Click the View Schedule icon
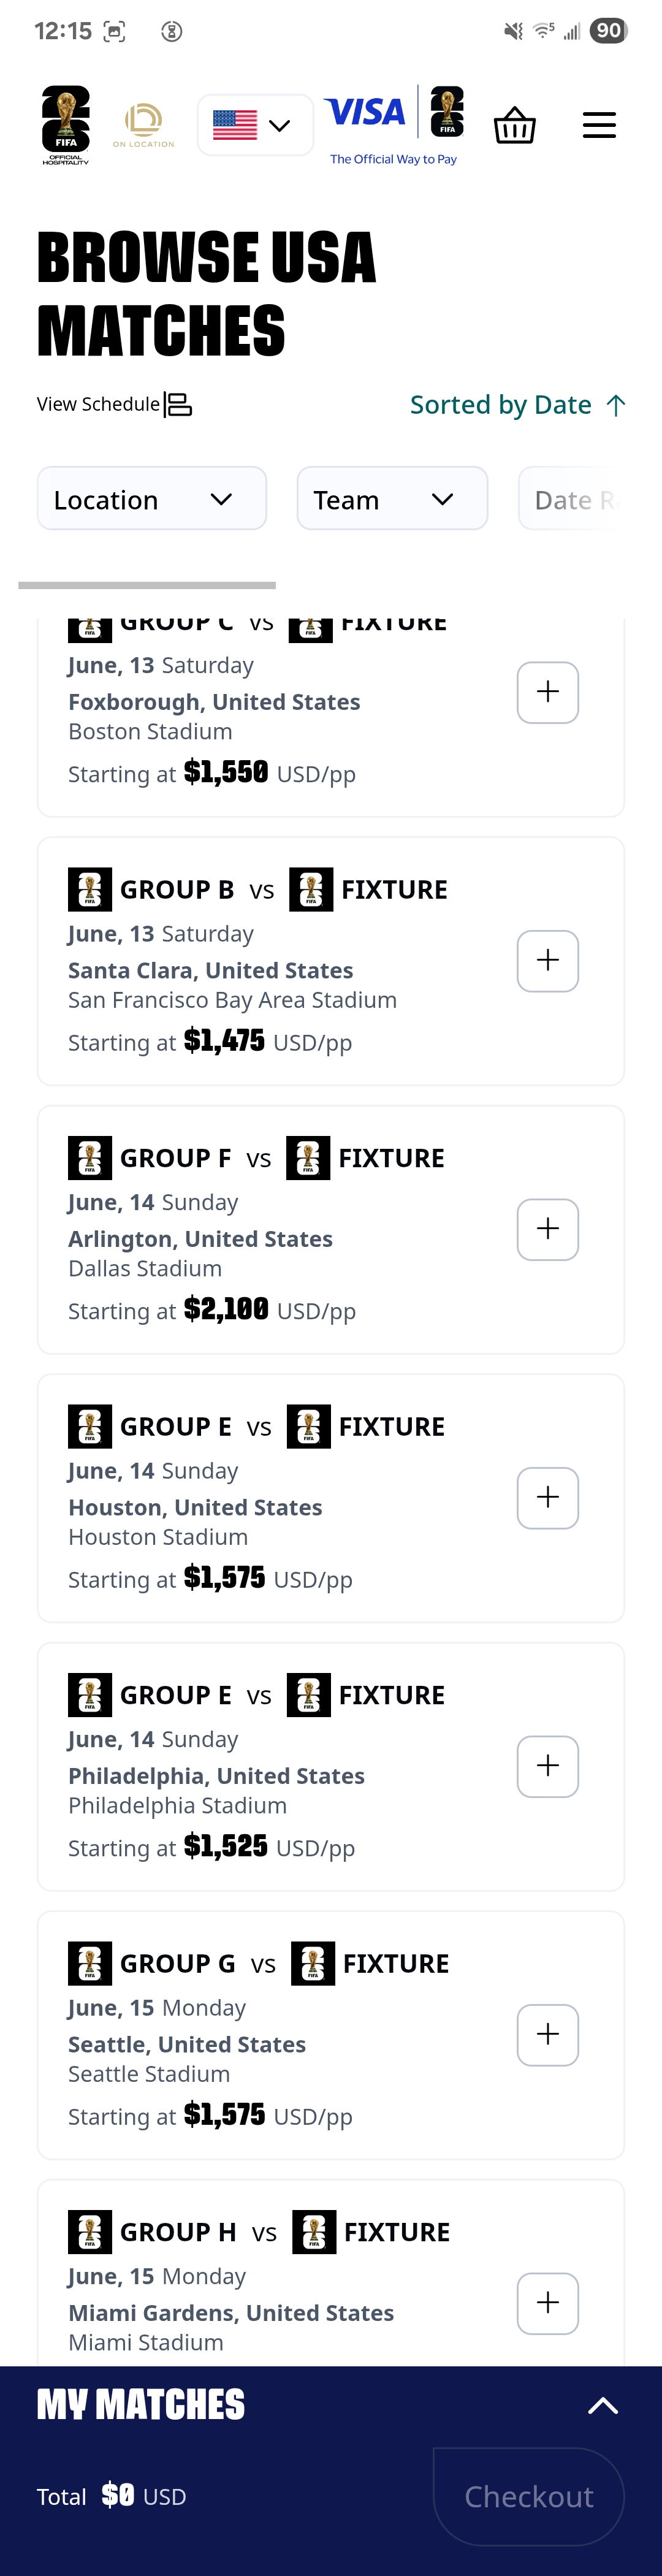This screenshot has height=2576, width=662. 178,404
